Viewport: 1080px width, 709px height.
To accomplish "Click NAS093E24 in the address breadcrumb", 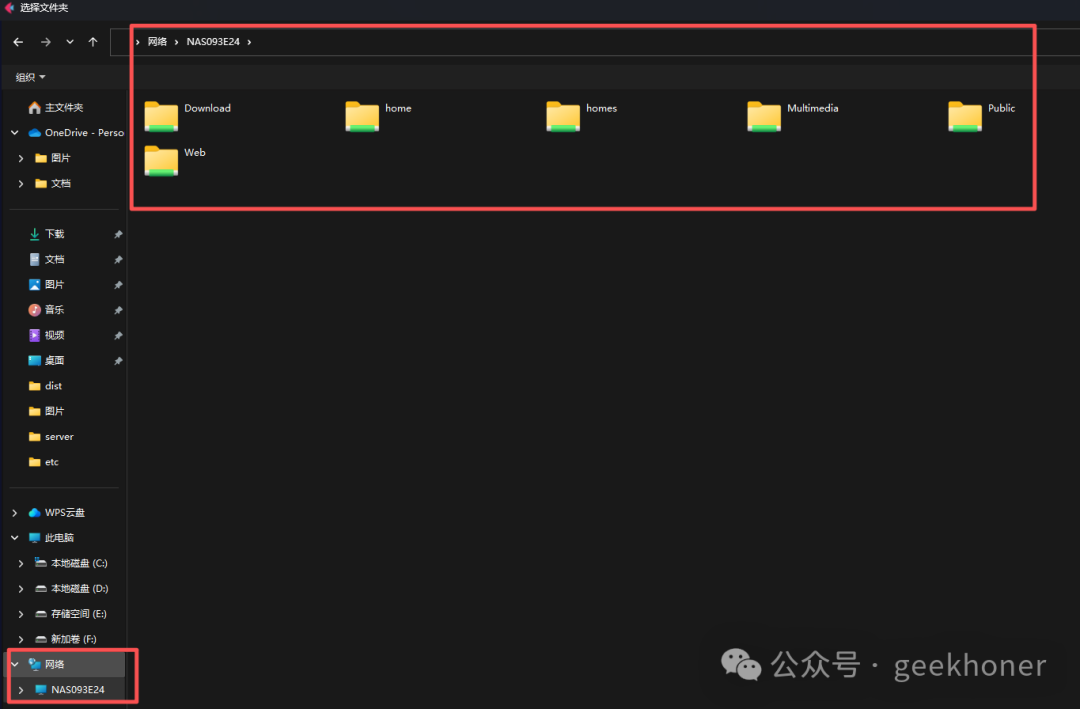I will pos(213,42).
